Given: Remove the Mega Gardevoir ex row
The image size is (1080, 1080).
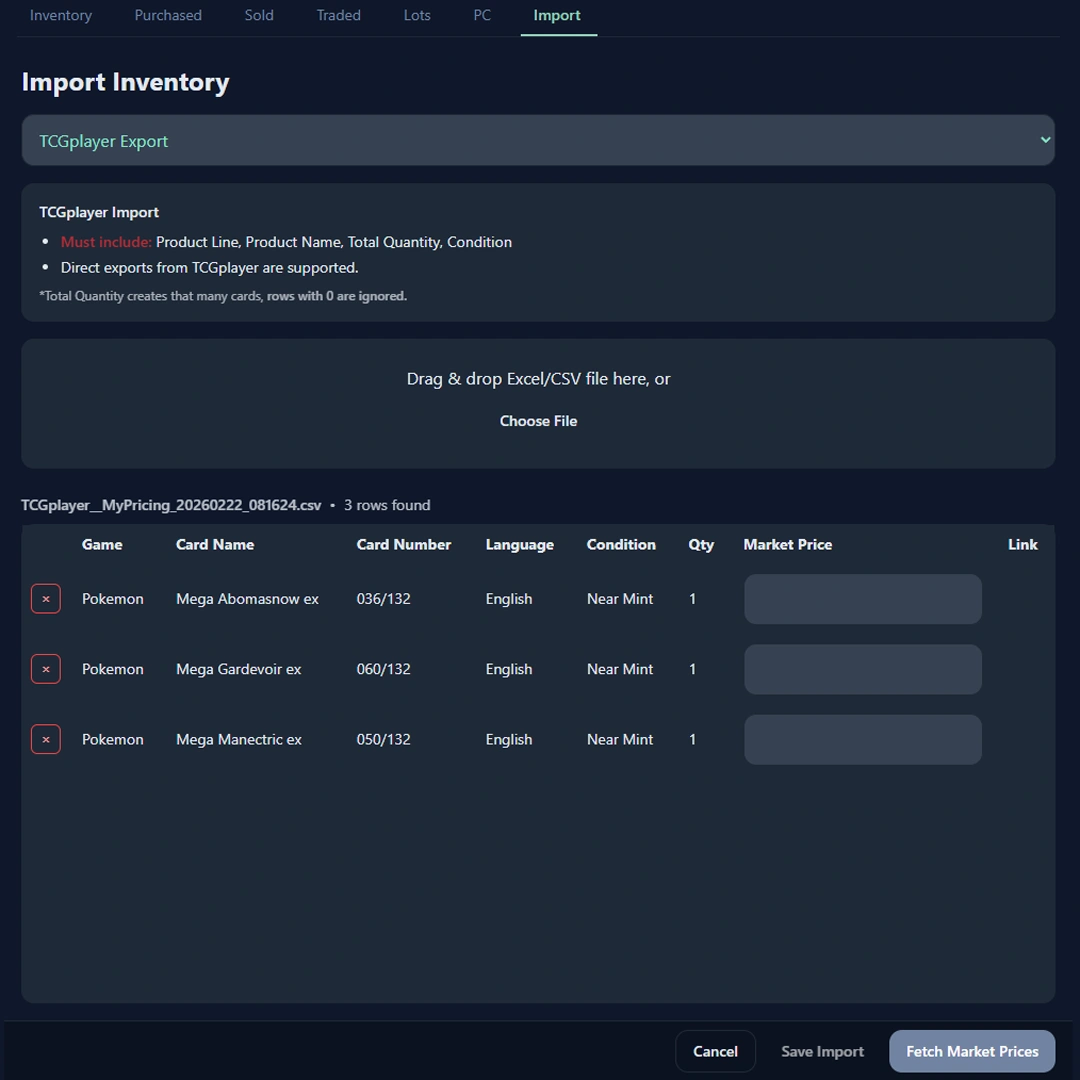Looking at the screenshot, I should point(45,669).
